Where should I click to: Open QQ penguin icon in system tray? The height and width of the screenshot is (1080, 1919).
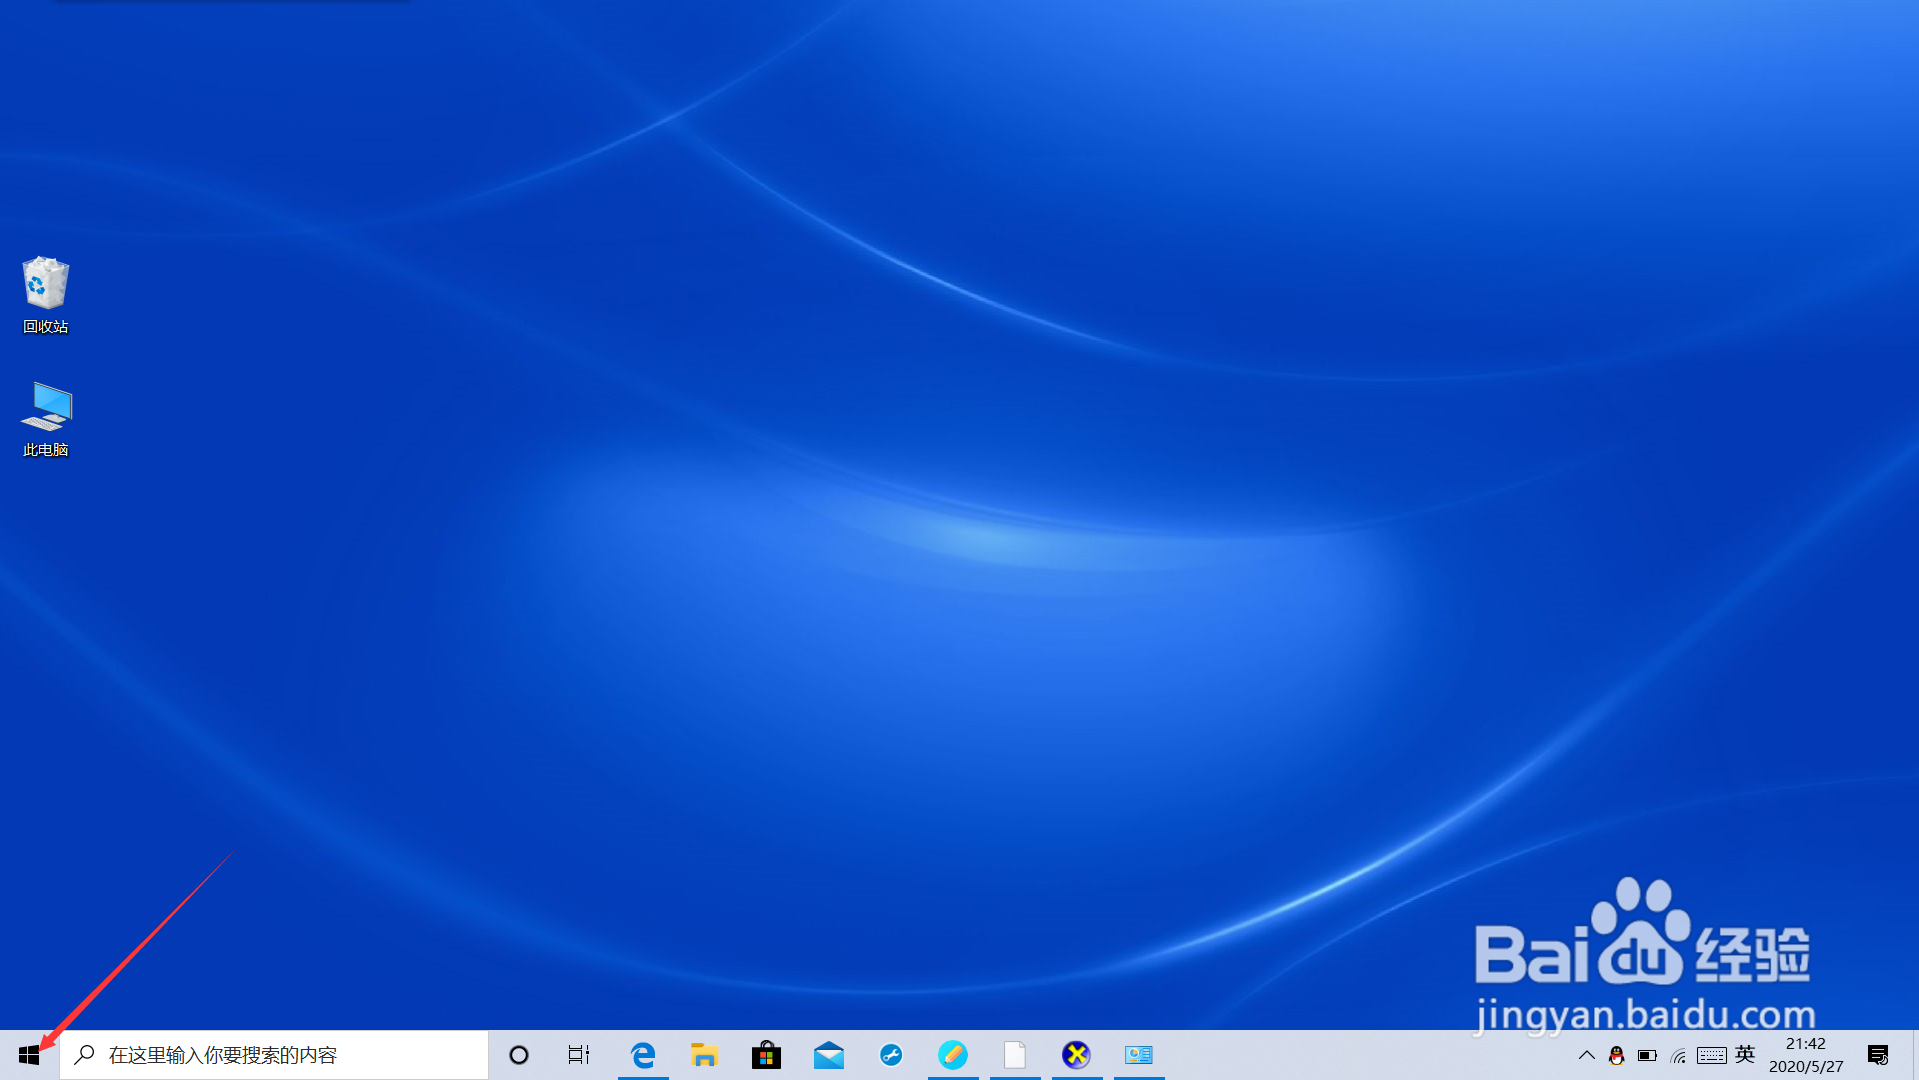click(1617, 1055)
